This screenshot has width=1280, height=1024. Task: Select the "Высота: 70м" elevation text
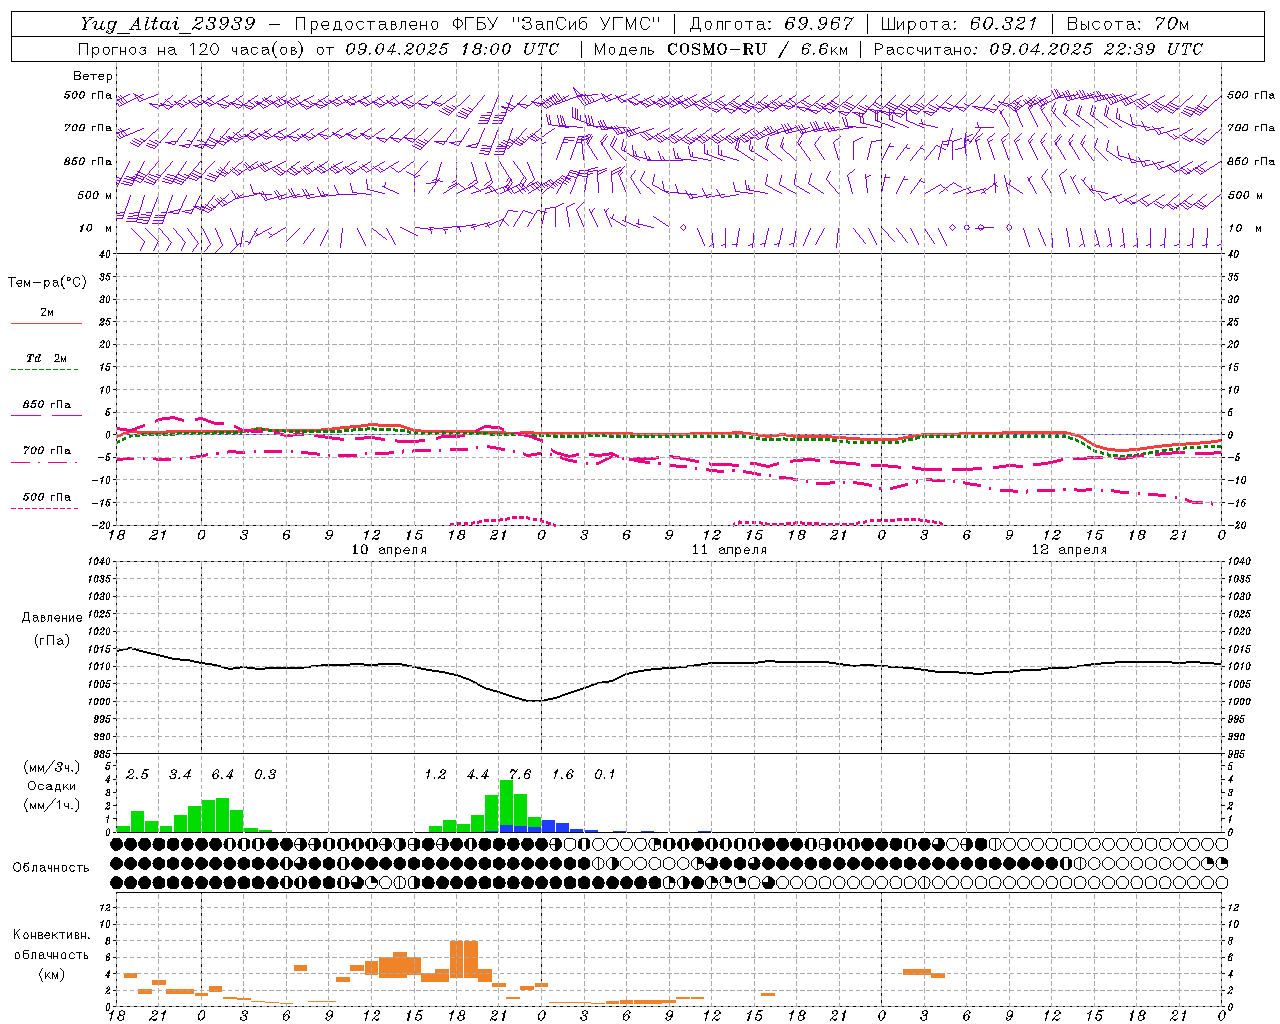tap(1128, 24)
